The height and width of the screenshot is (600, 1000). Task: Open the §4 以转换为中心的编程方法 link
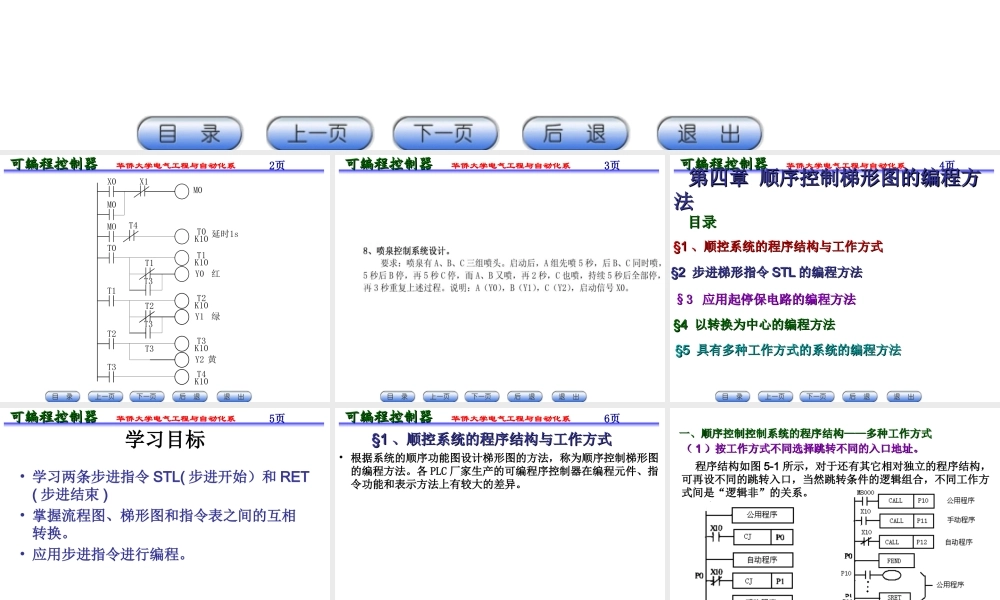[x=754, y=325]
